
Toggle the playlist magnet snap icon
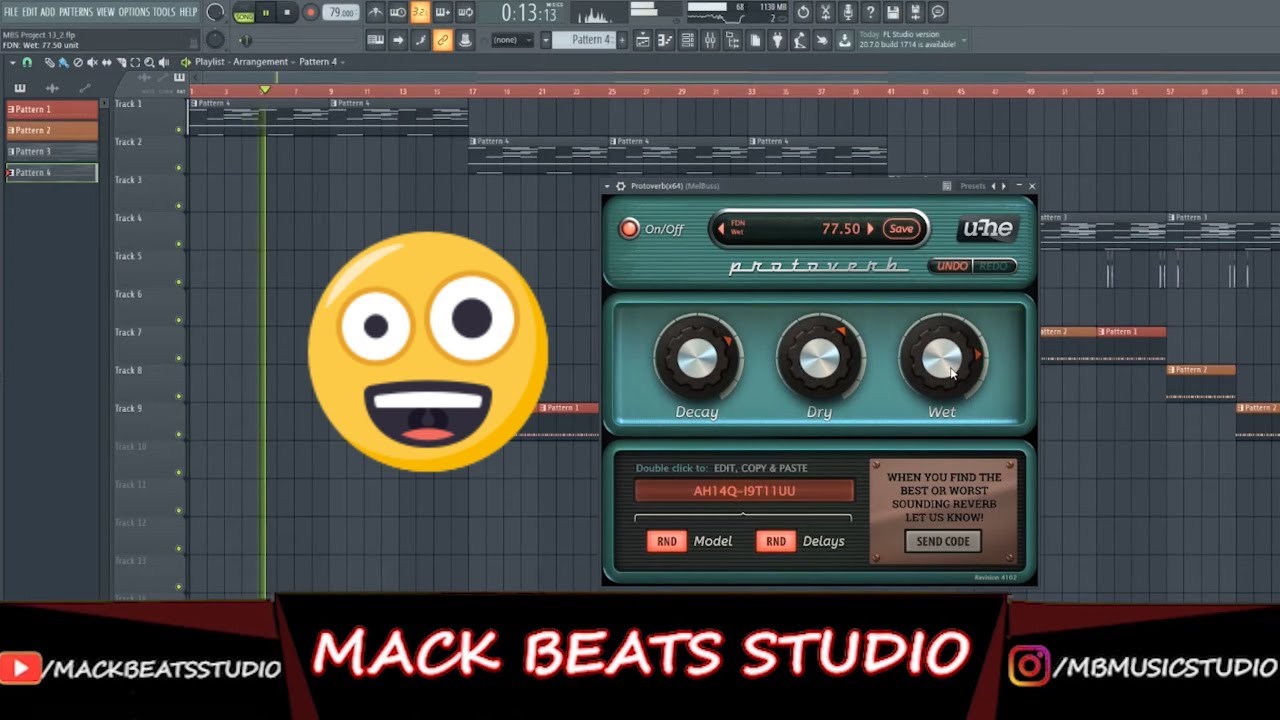coord(27,62)
